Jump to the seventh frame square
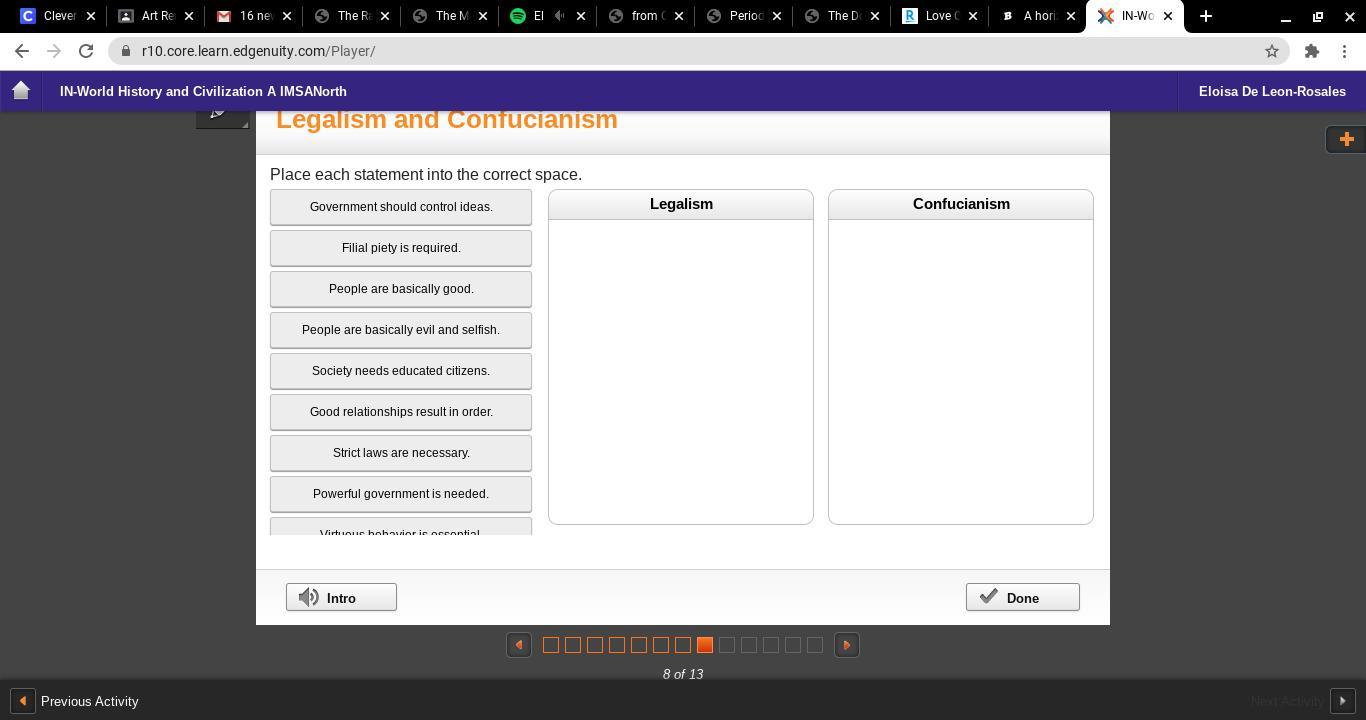Image resolution: width=1366 pixels, height=720 pixels. click(x=683, y=645)
